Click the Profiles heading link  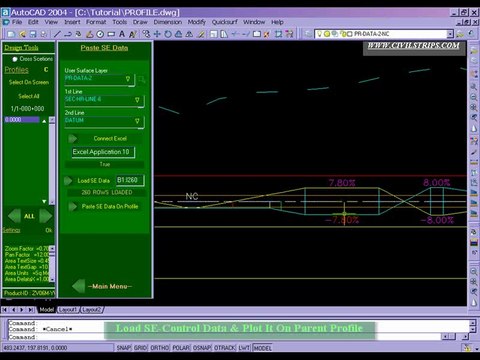point(16,70)
